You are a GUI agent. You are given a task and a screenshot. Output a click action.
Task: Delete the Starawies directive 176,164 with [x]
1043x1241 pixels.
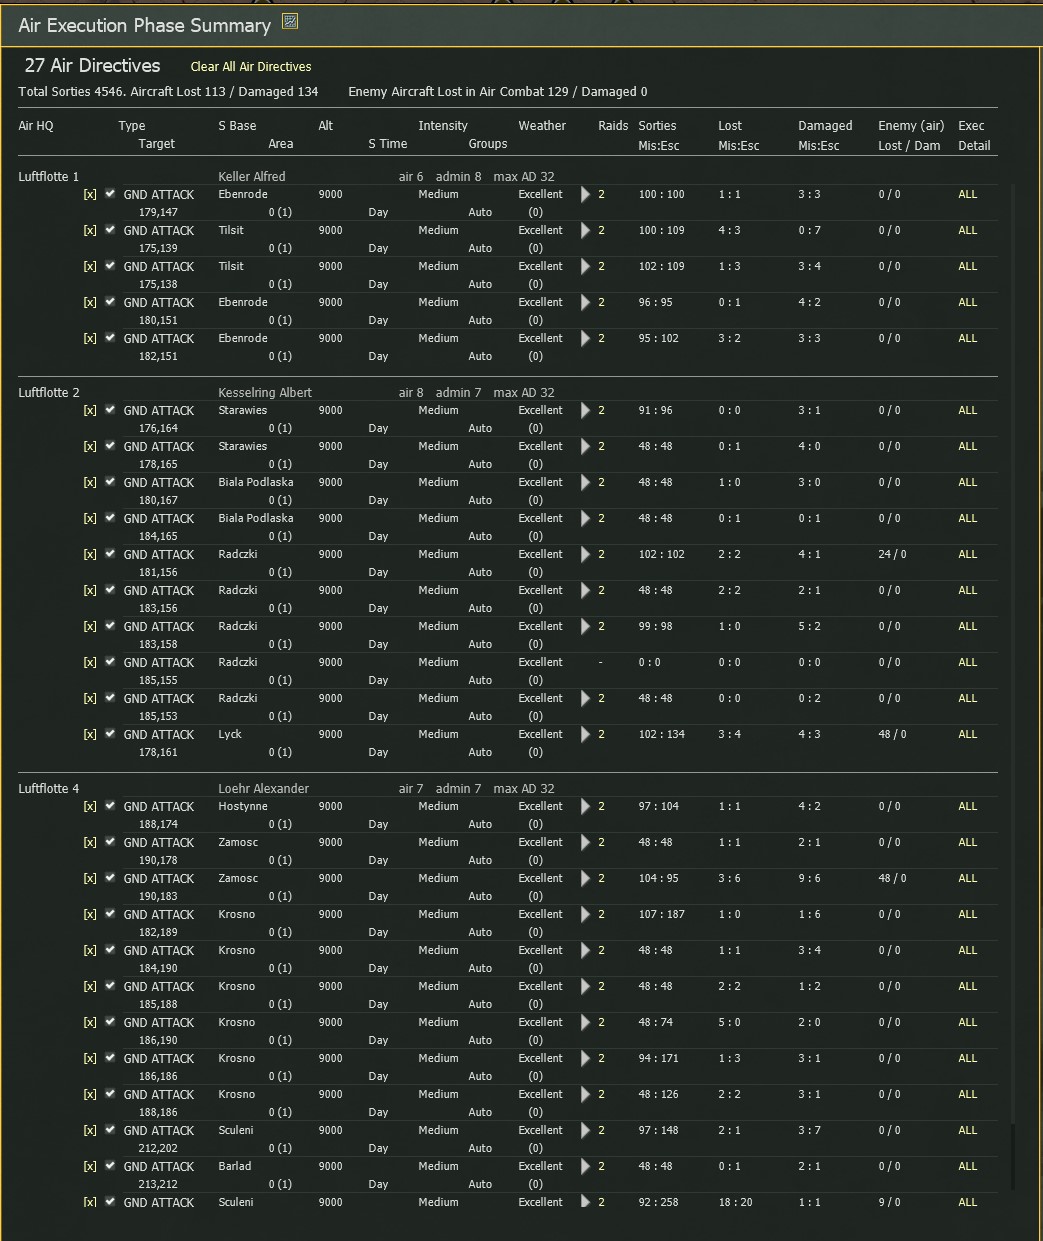[90, 410]
